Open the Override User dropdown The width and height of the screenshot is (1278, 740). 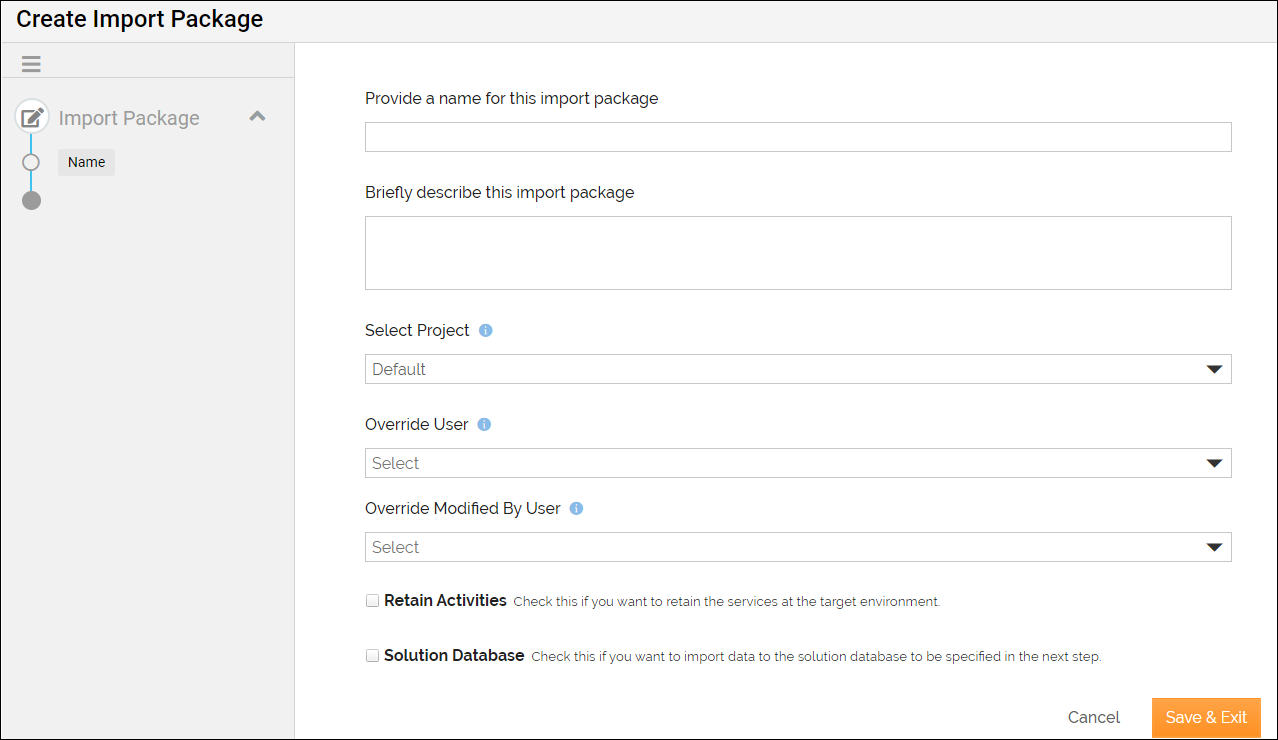[x=797, y=463]
